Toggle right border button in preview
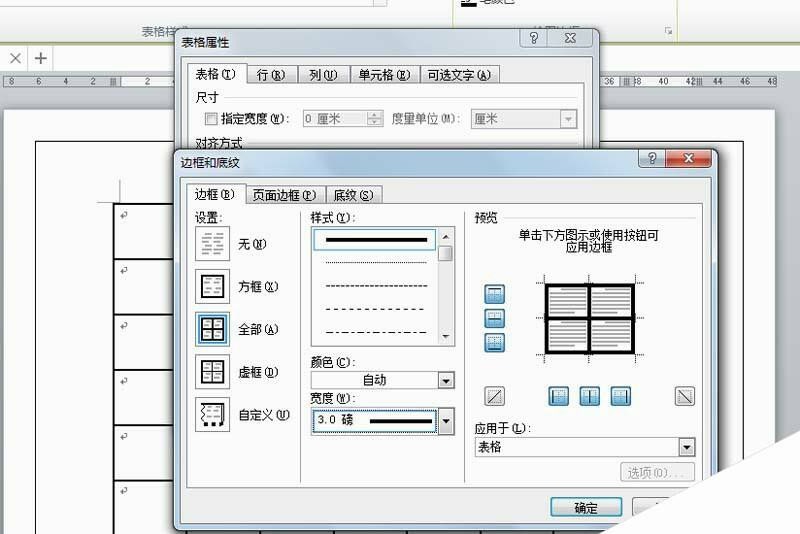The image size is (800, 534). click(x=620, y=396)
